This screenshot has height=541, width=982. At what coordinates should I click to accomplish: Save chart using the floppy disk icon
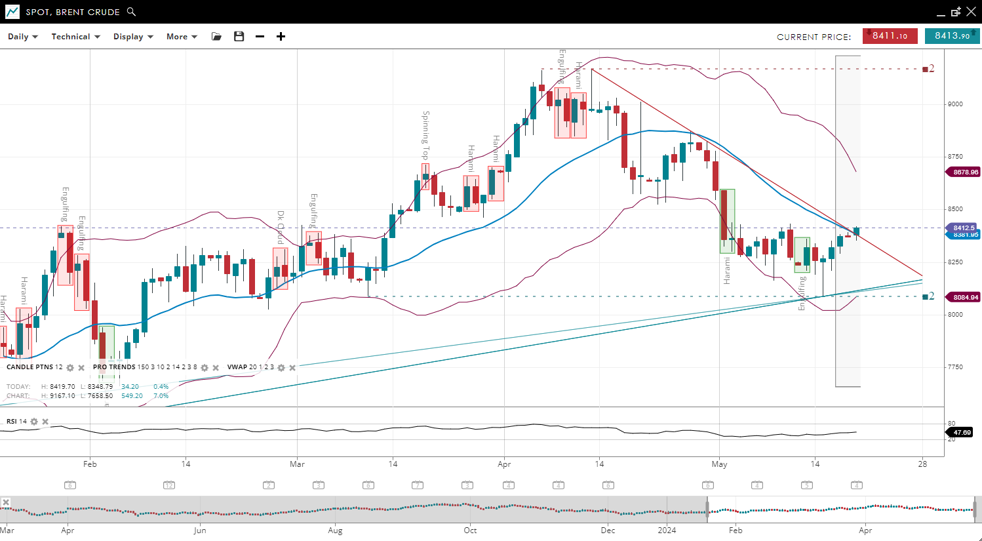pos(239,37)
